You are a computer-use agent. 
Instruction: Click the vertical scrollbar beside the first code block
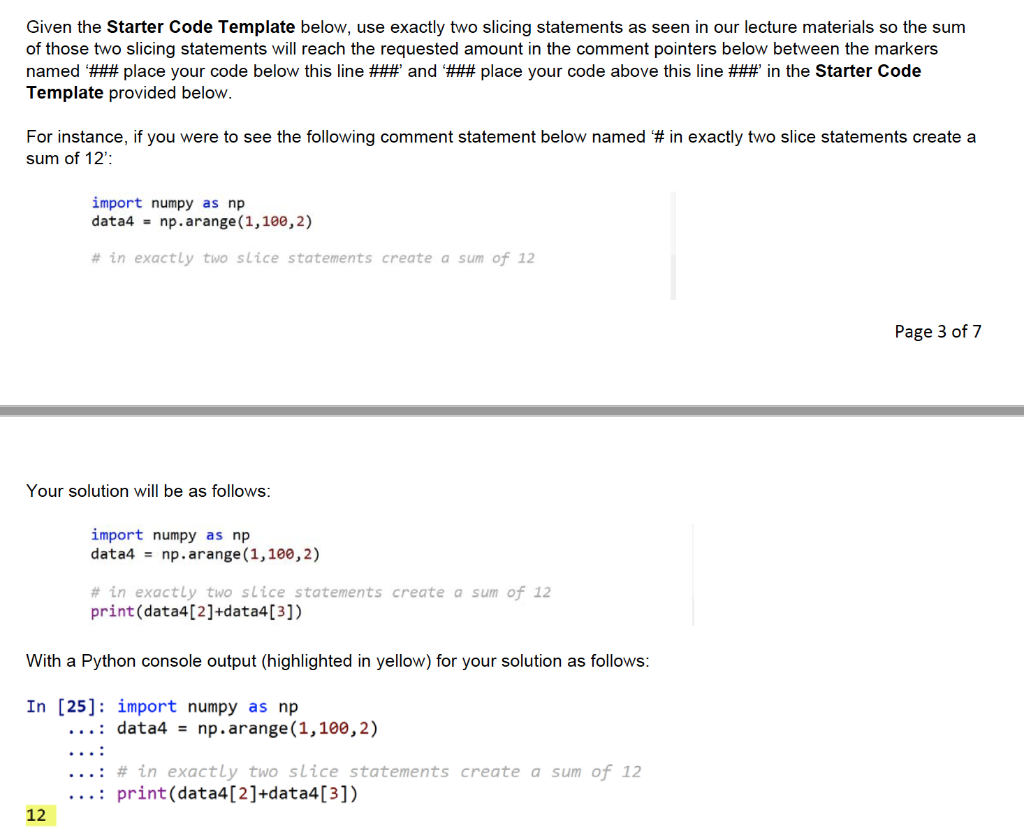coord(673,245)
